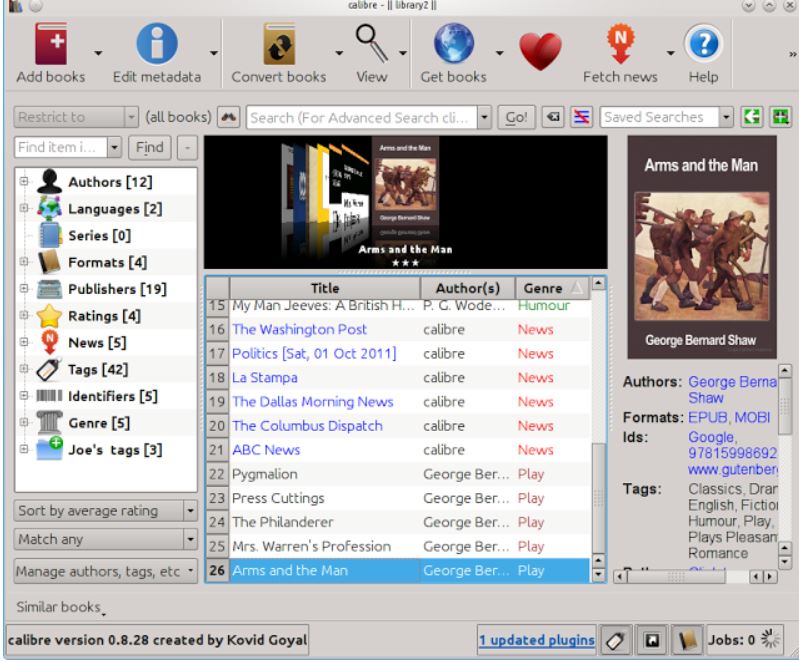Open the Similar books menu

61,607
